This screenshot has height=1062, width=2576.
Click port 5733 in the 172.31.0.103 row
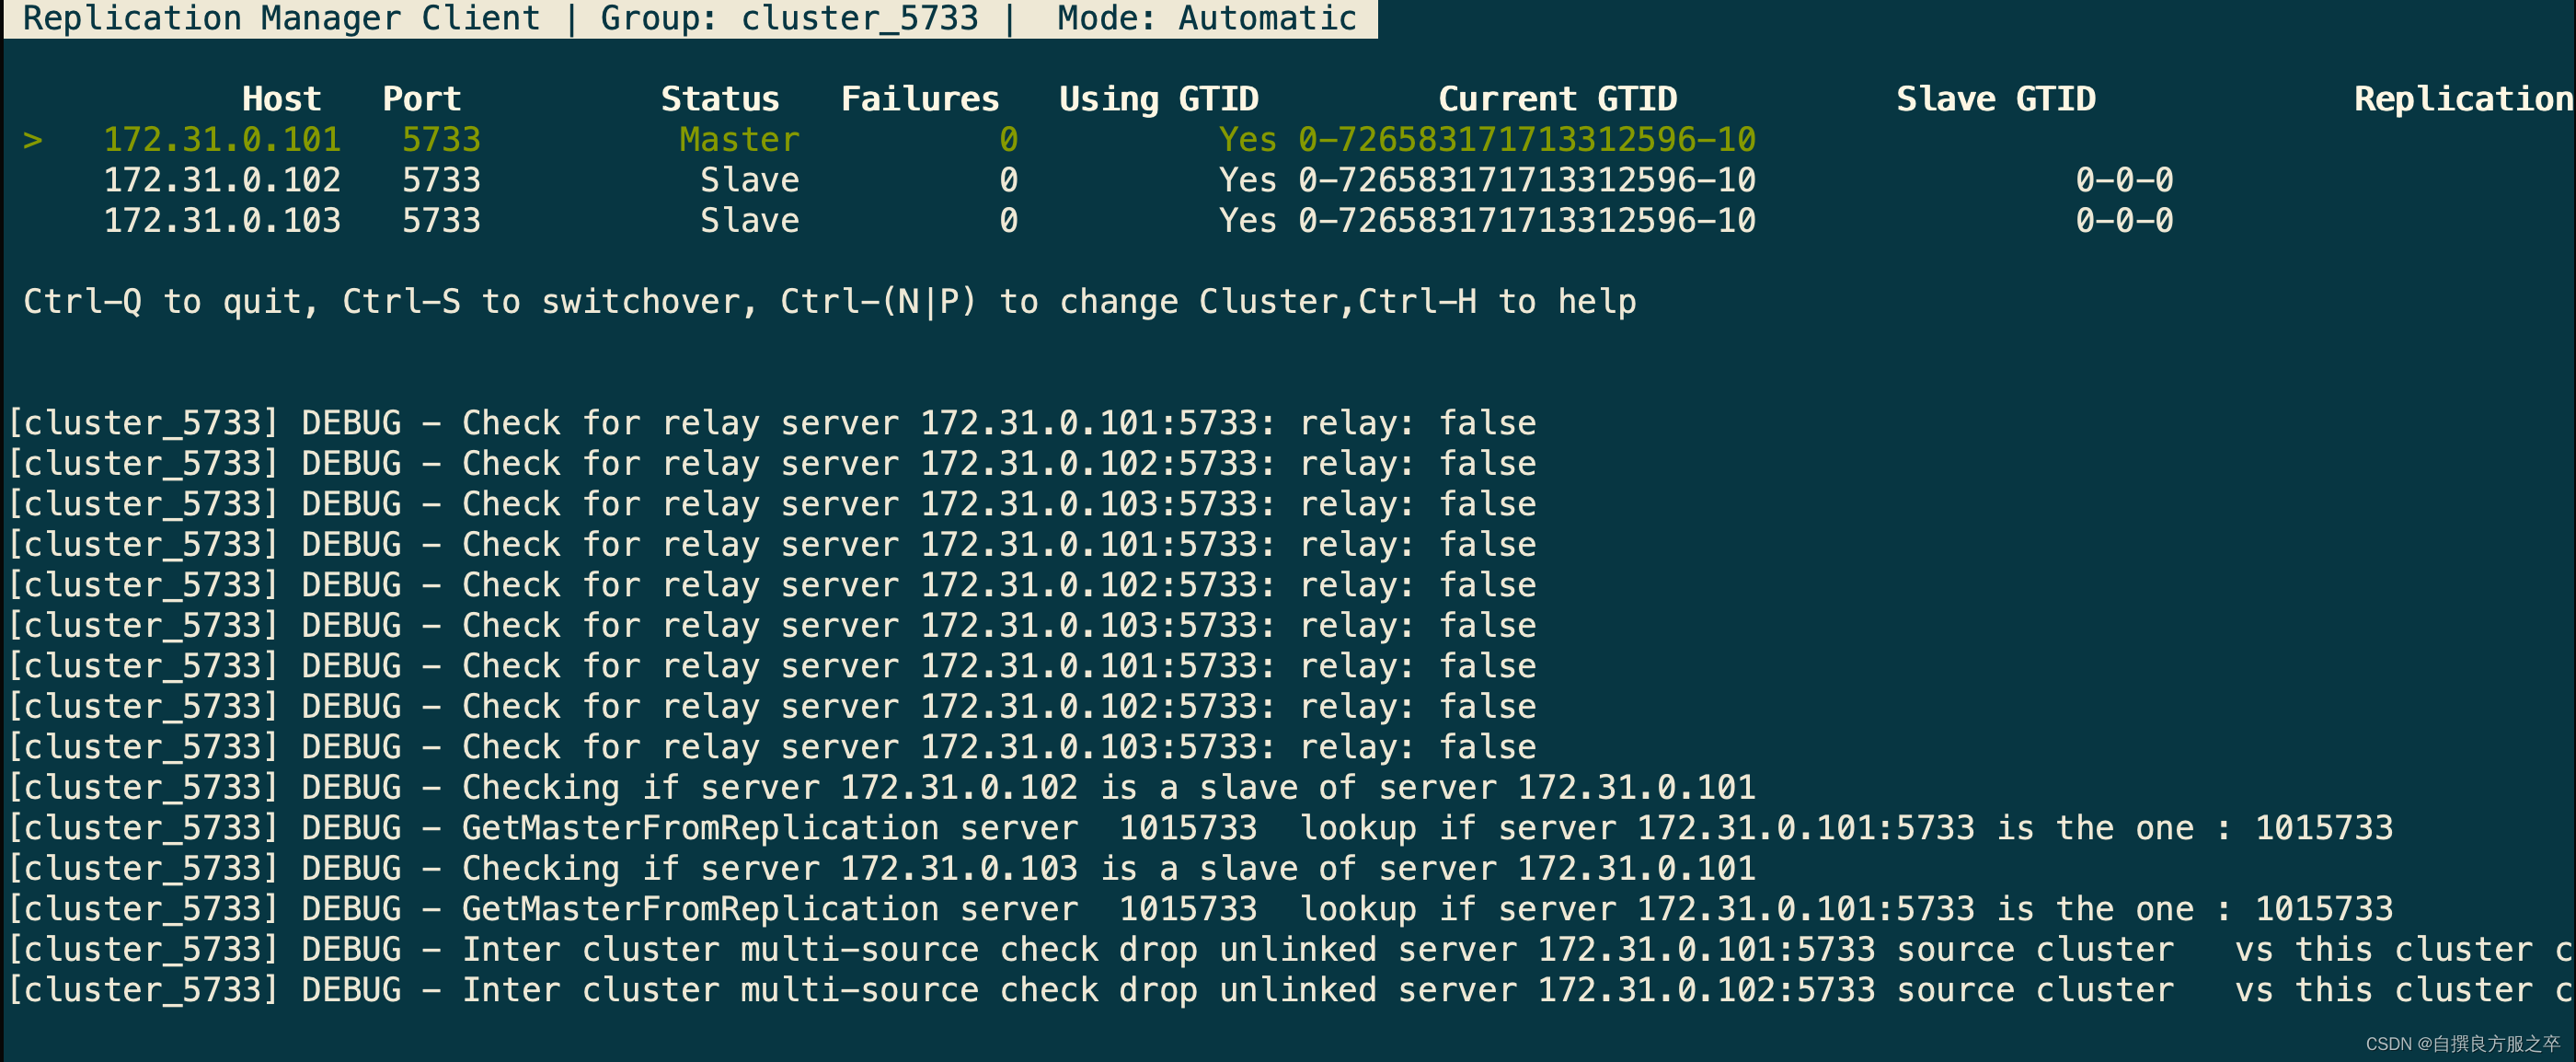(x=441, y=220)
